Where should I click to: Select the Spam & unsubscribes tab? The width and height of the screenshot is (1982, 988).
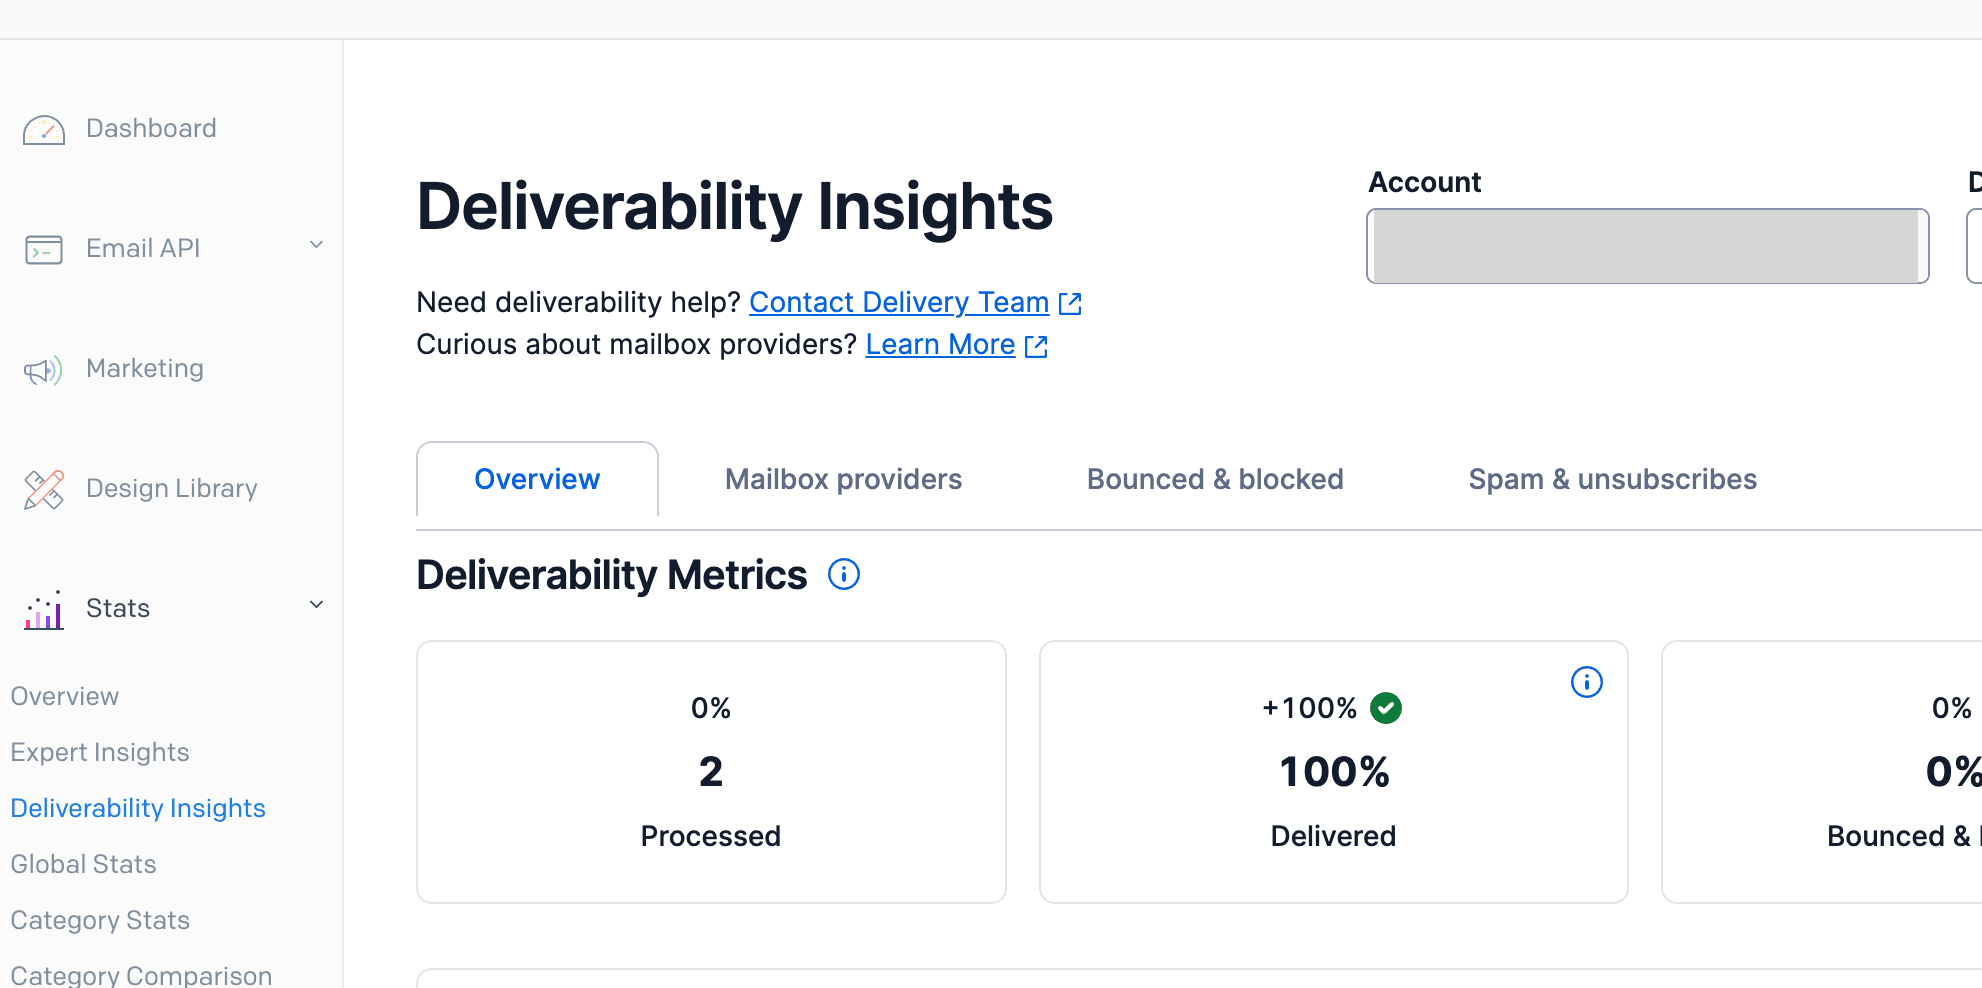[1612, 480]
